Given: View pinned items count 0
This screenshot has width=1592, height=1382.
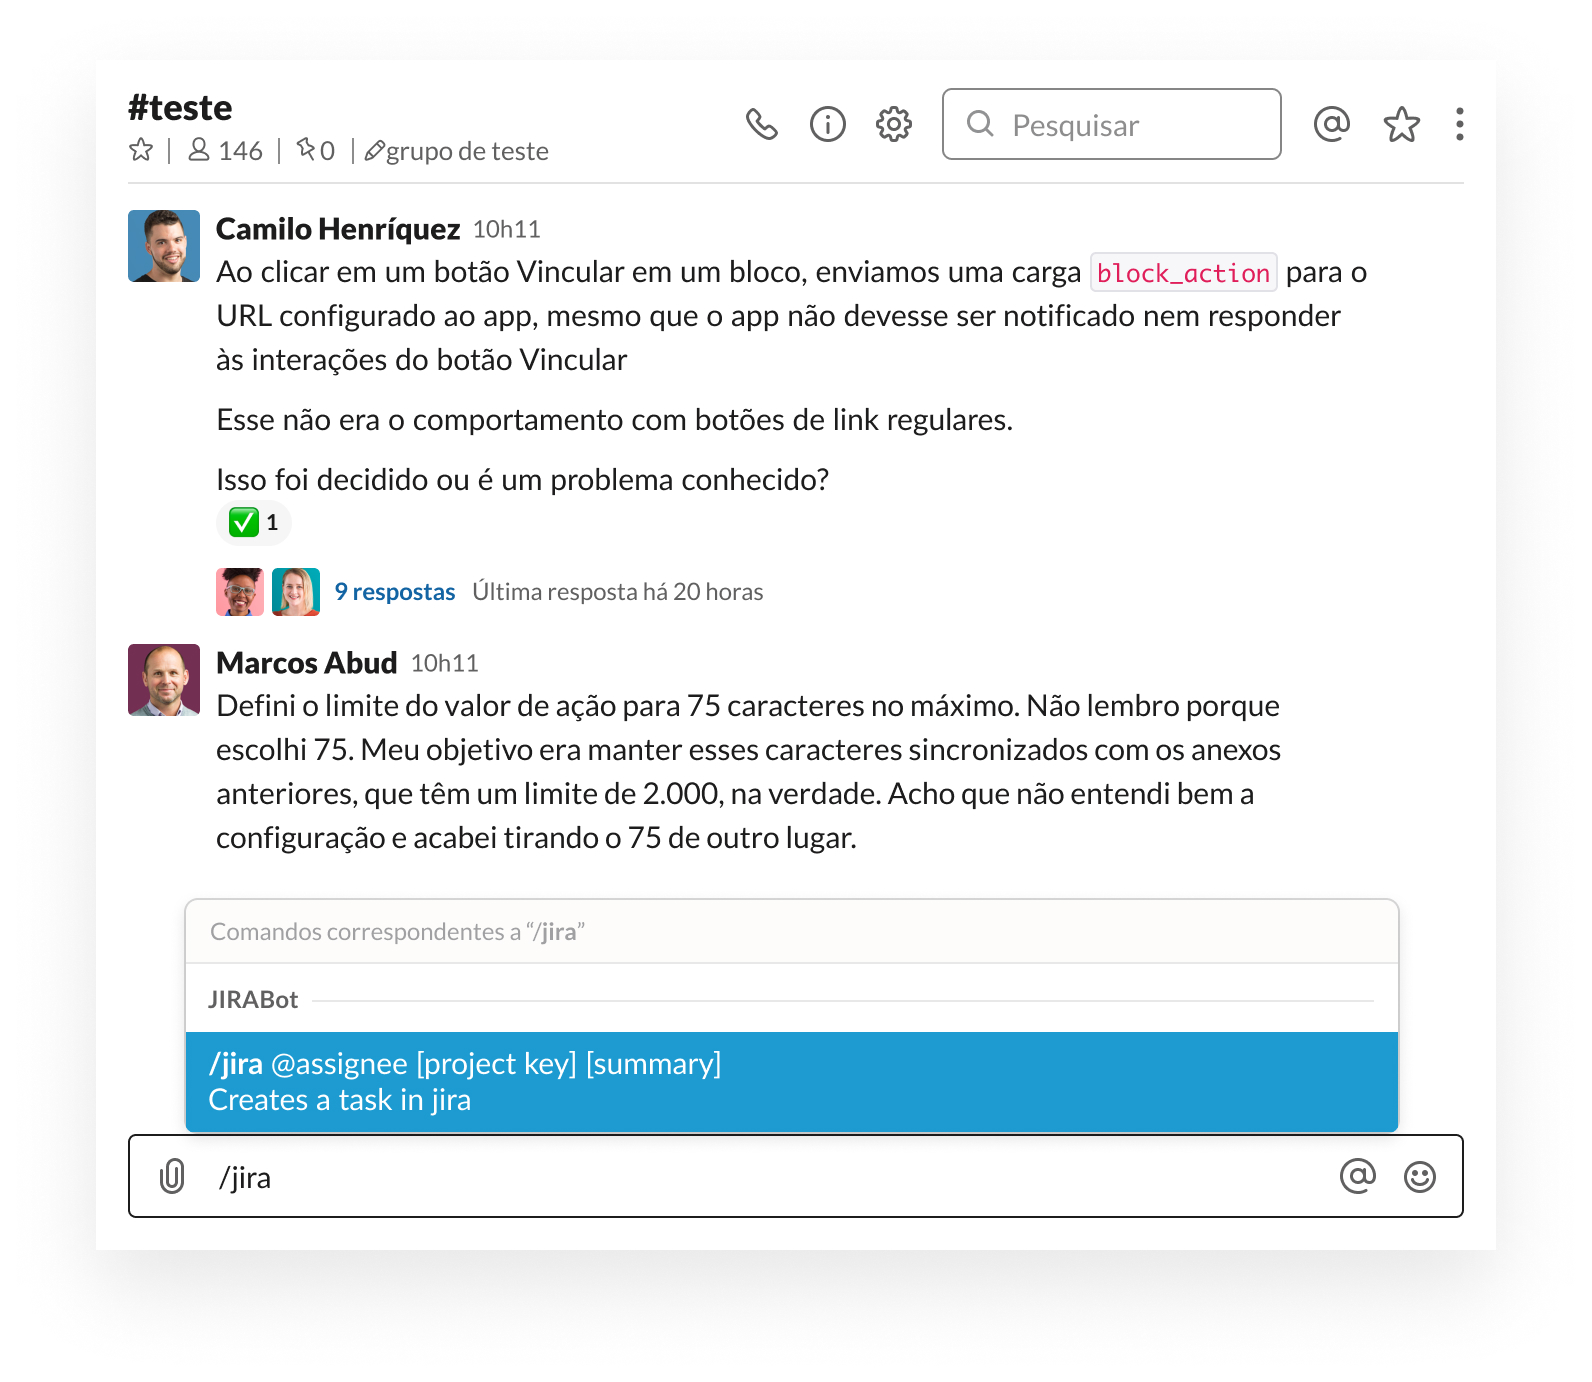Looking at the screenshot, I should click(x=315, y=150).
